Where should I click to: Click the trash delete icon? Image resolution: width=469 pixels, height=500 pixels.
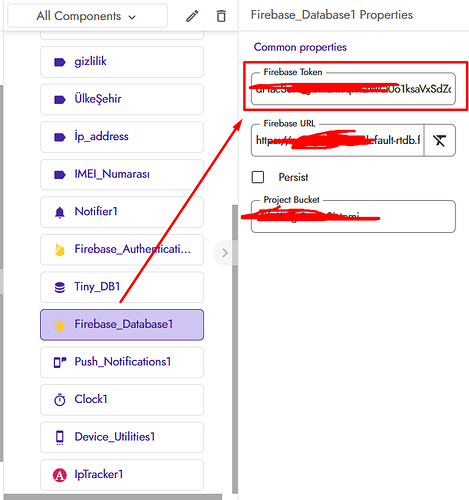coord(221,16)
